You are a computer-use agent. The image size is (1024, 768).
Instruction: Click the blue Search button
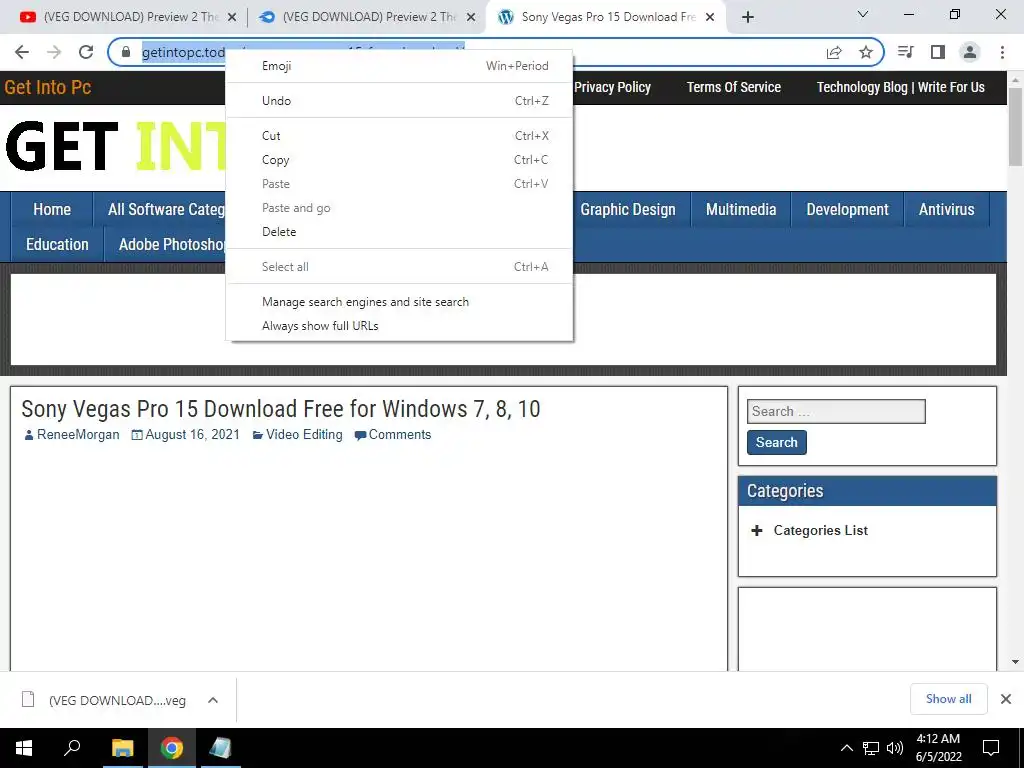click(x=776, y=442)
